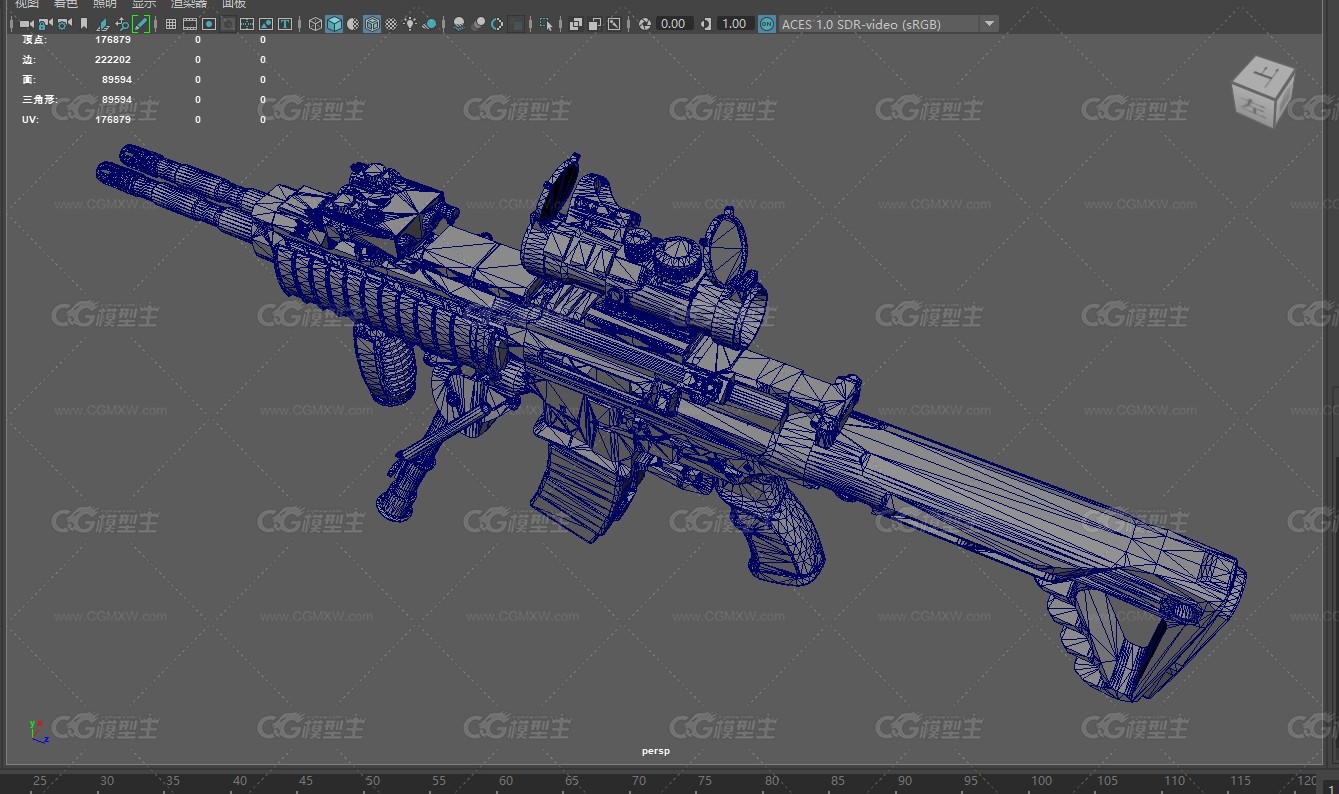Click frame 85 on the time slider

coord(838,781)
